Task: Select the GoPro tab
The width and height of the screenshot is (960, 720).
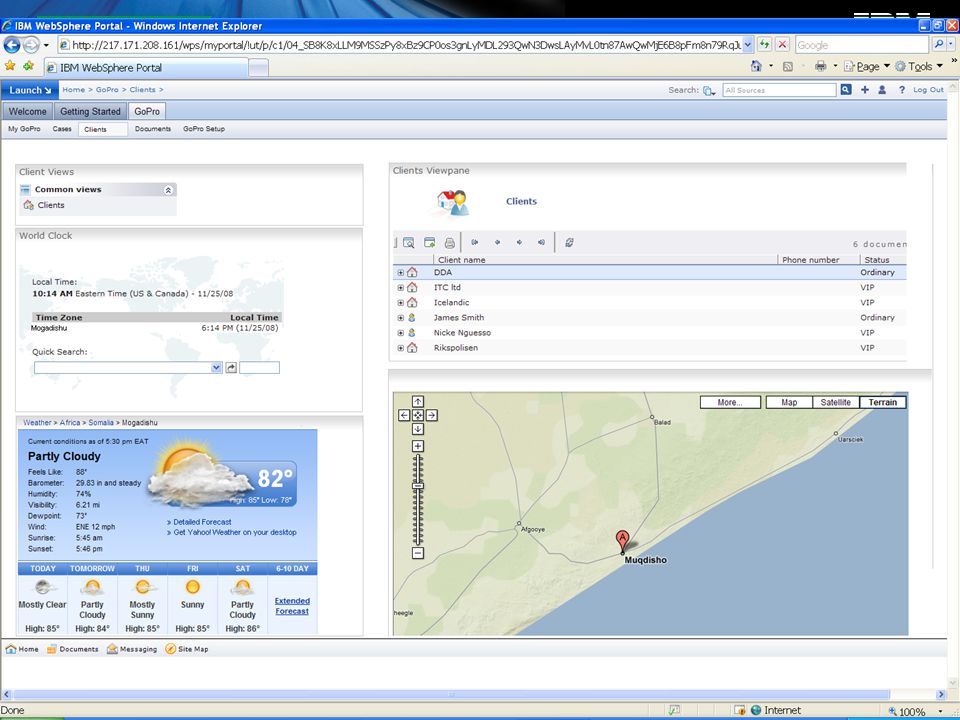Action: coord(147,111)
